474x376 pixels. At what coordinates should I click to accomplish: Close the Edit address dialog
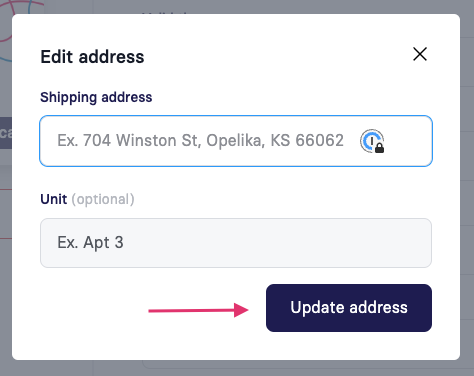pyautogui.click(x=420, y=54)
